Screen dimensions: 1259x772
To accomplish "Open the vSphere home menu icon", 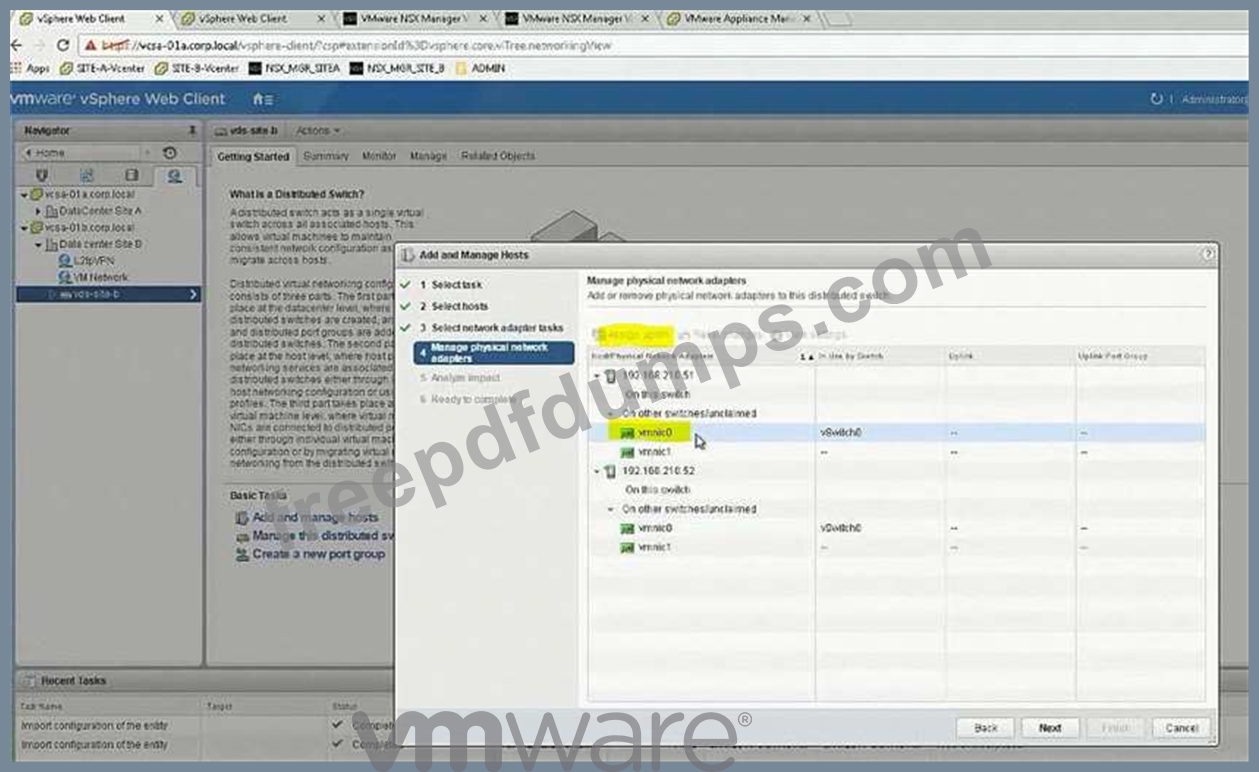I will (x=263, y=99).
